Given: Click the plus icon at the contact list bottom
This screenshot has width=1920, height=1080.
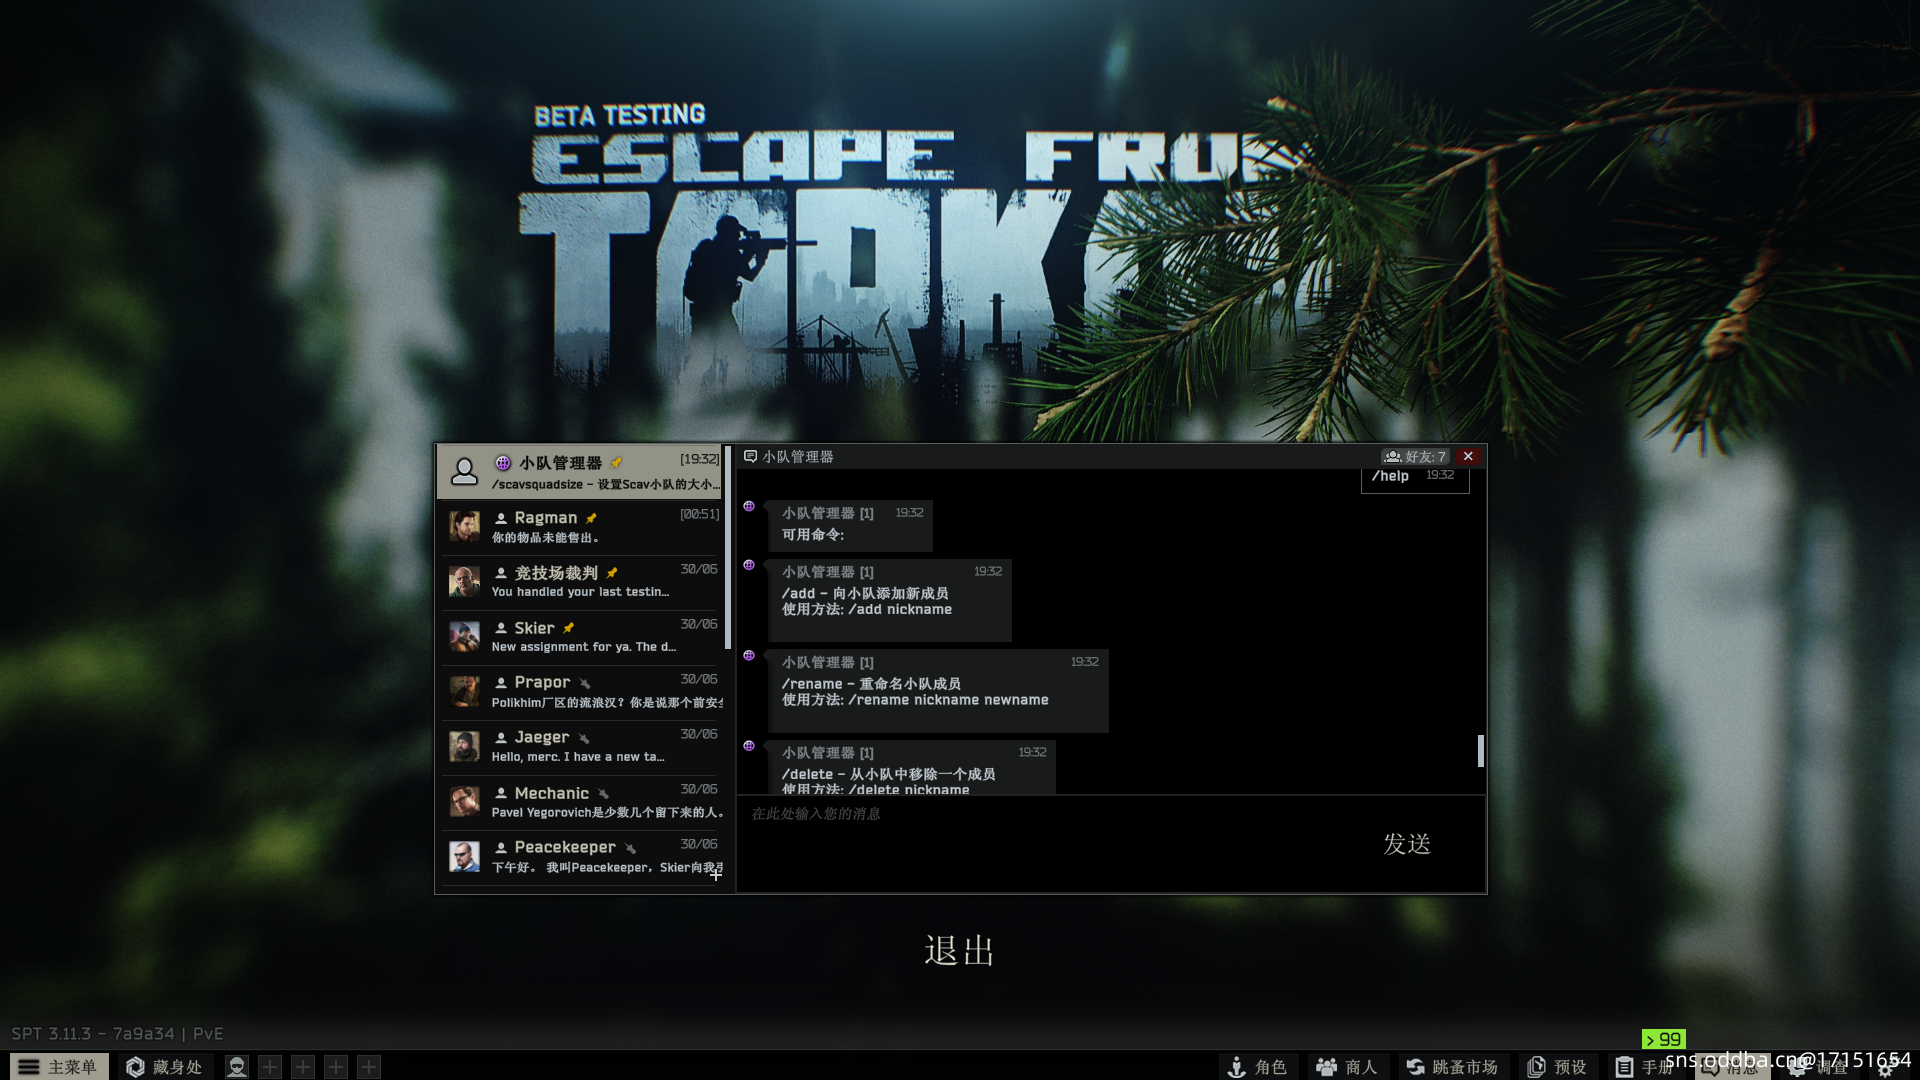Looking at the screenshot, I should pyautogui.click(x=716, y=874).
